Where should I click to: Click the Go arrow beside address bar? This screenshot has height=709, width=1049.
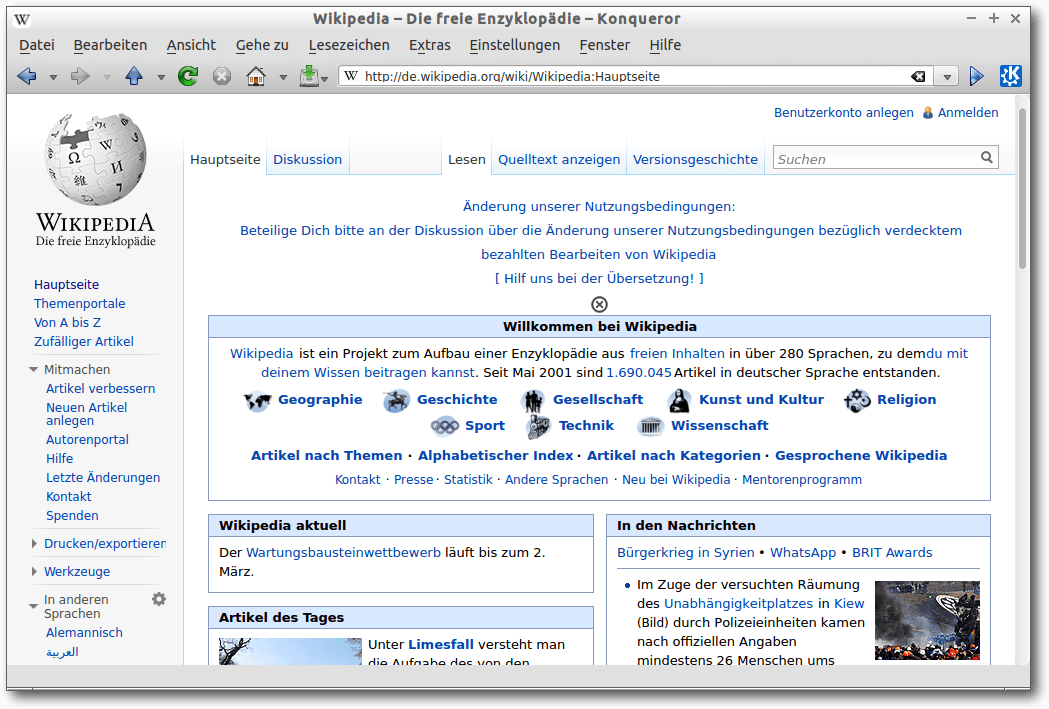[x=976, y=76]
